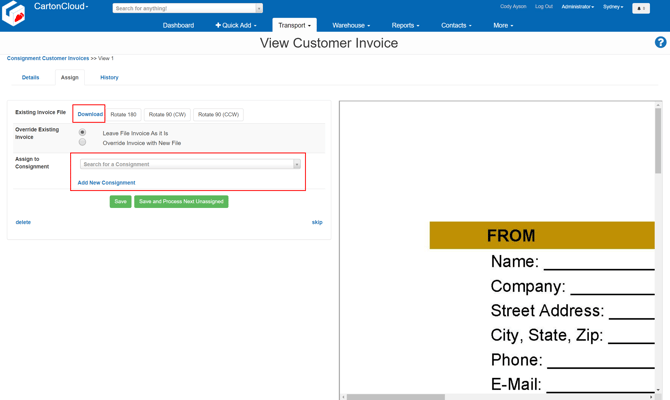Download the existing invoice file

click(90, 114)
